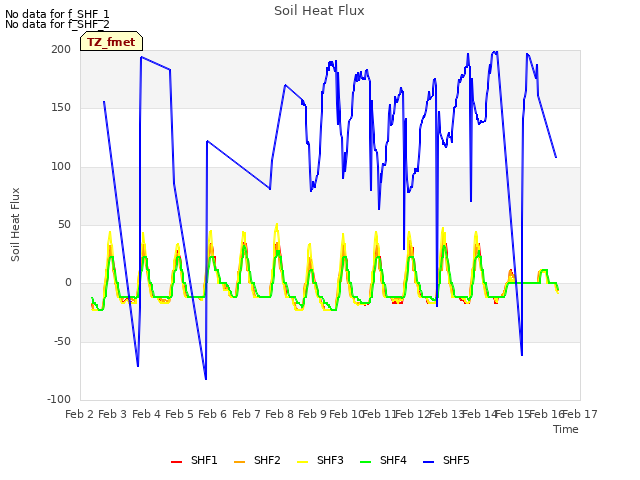The width and height of the screenshot is (640, 480).
Task: Click the TZ_fmet annotation label
Action: pos(111,42)
